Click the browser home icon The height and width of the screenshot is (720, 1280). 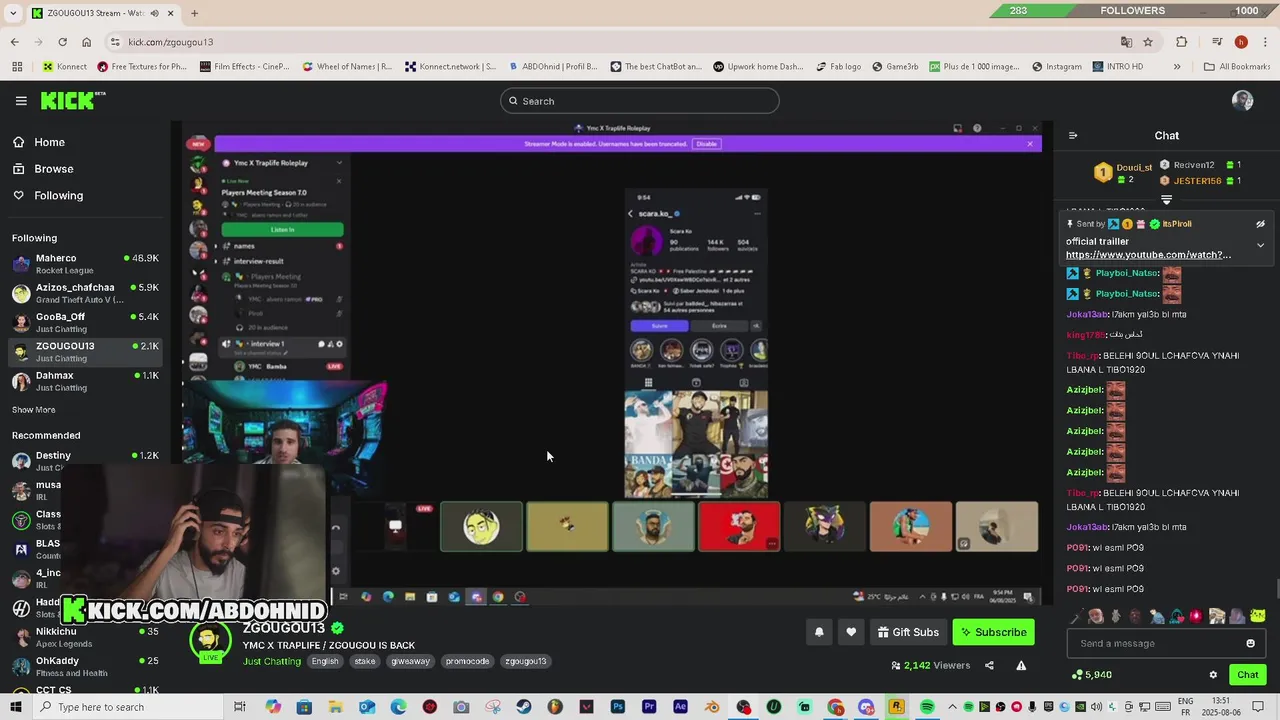(x=87, y=42)
